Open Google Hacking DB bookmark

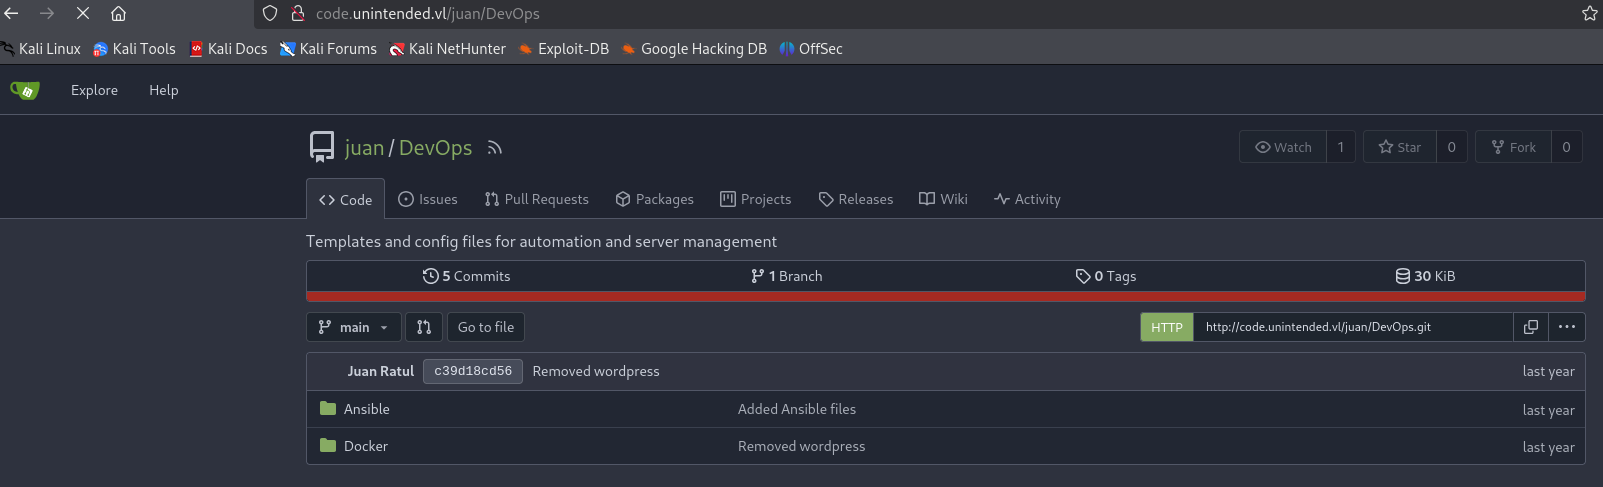(694, 48)
